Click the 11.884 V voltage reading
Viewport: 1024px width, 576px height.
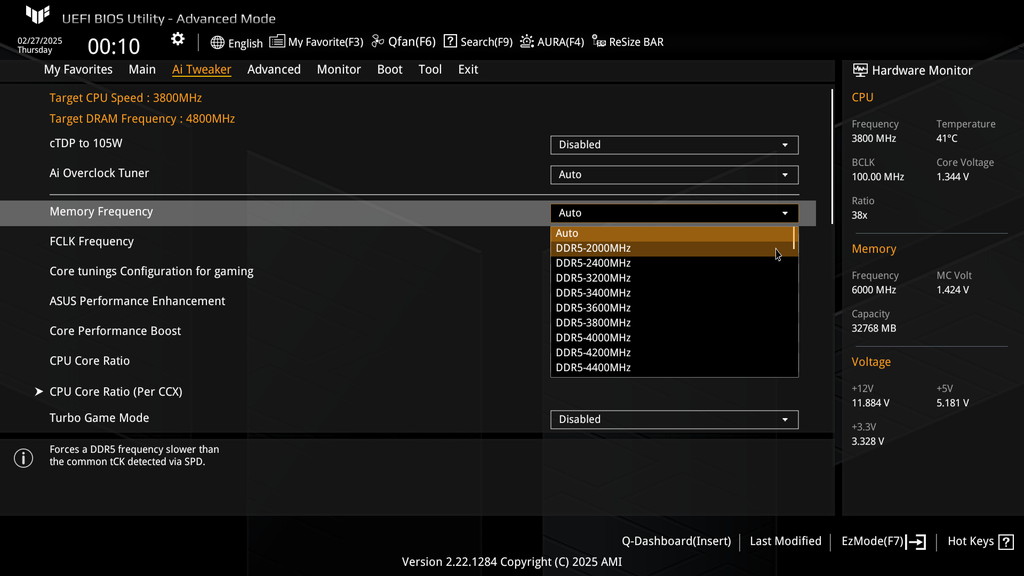click(871, 403)
